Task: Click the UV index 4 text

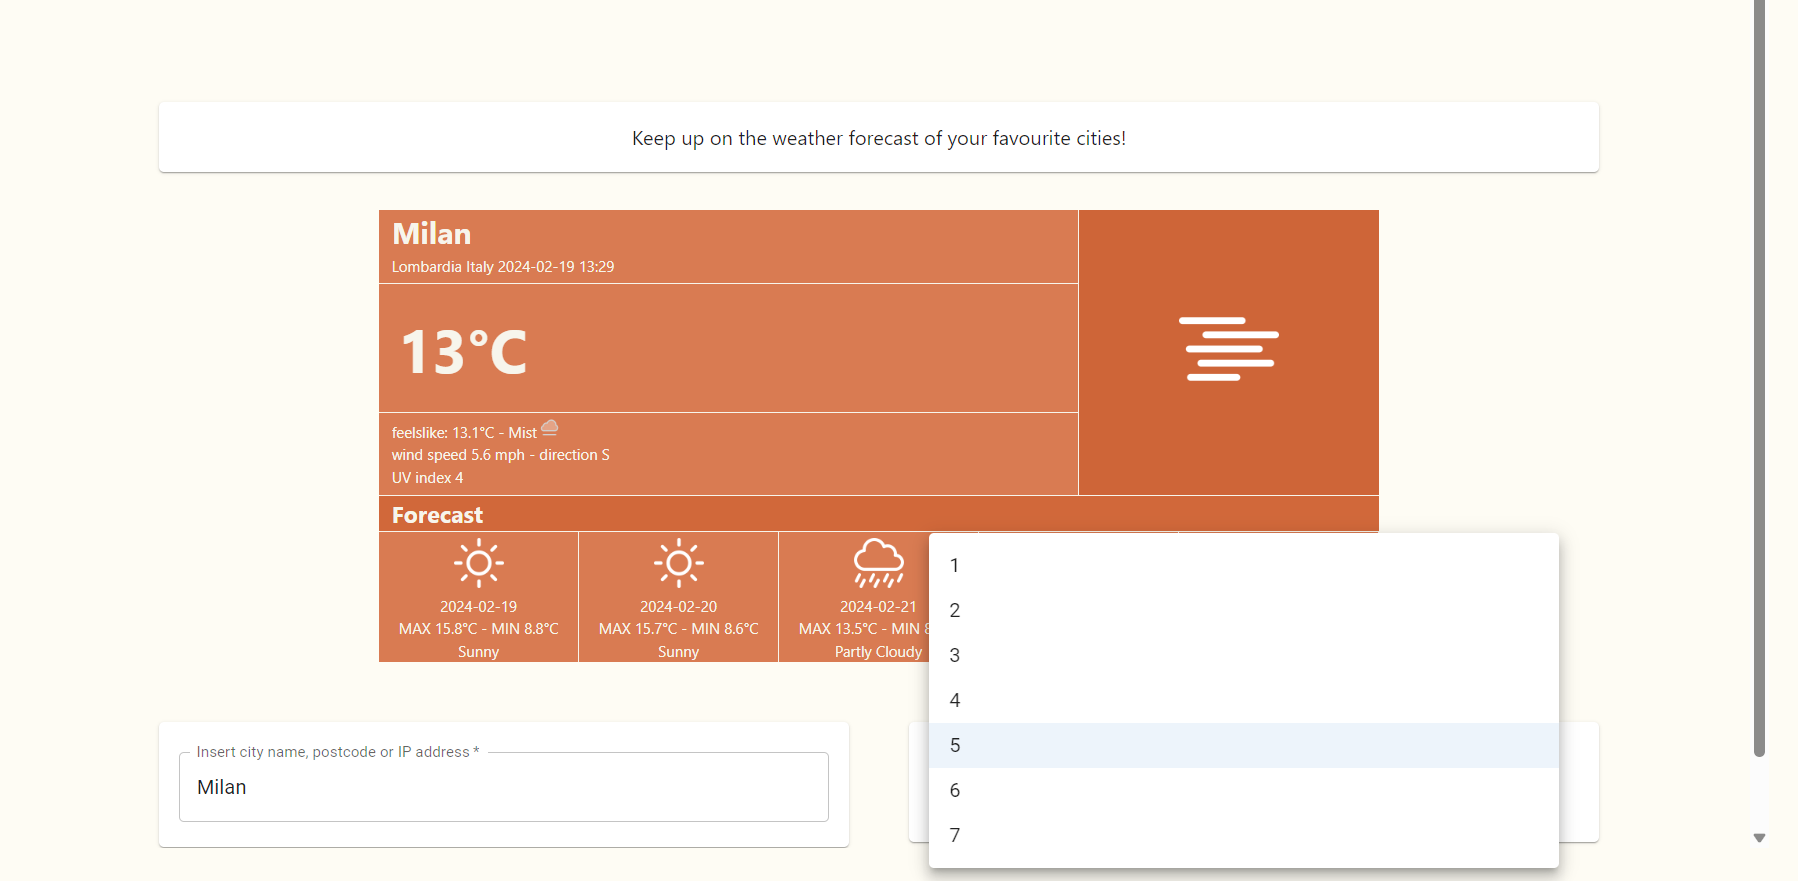Action: click(x=427, y=478)
